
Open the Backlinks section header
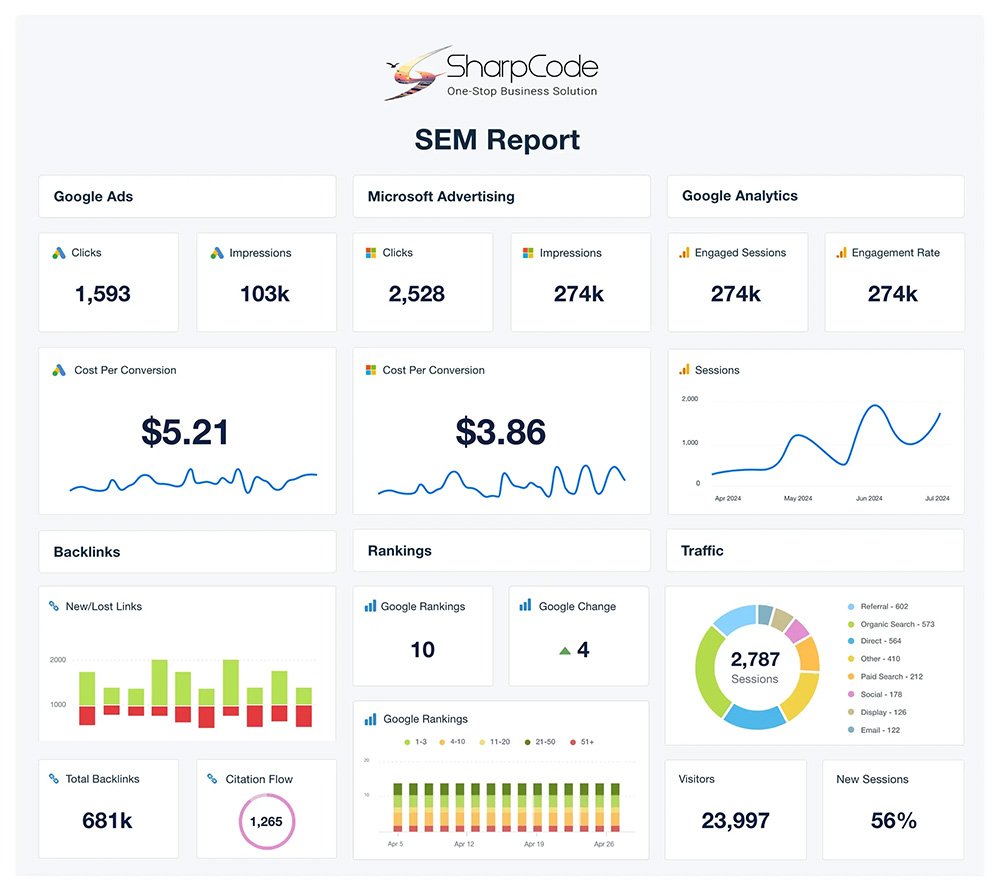click(187, 552)
